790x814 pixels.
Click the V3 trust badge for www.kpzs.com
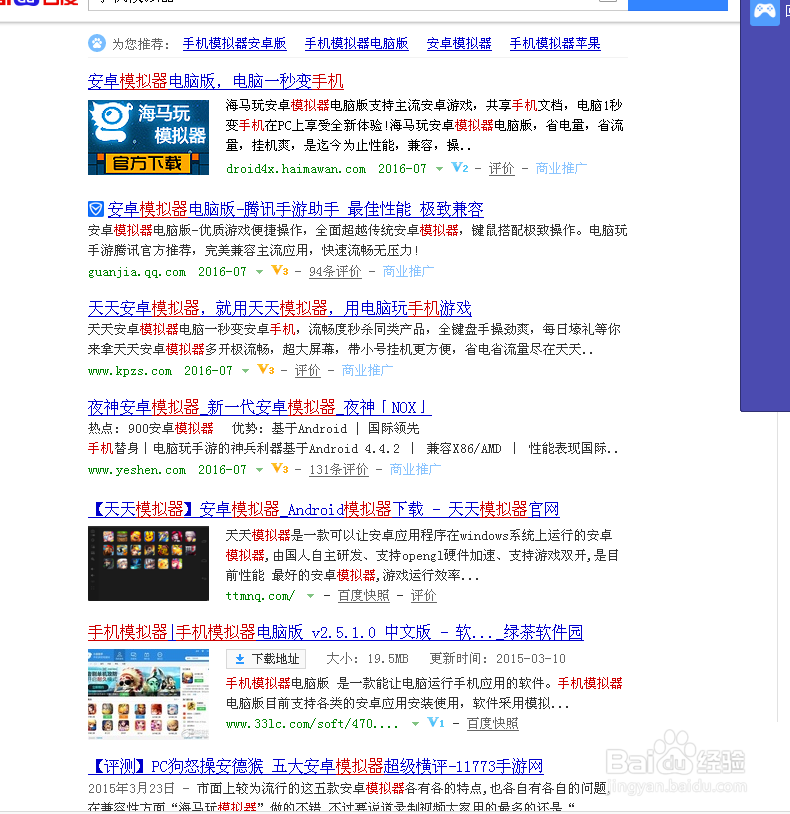click(266, 370)
